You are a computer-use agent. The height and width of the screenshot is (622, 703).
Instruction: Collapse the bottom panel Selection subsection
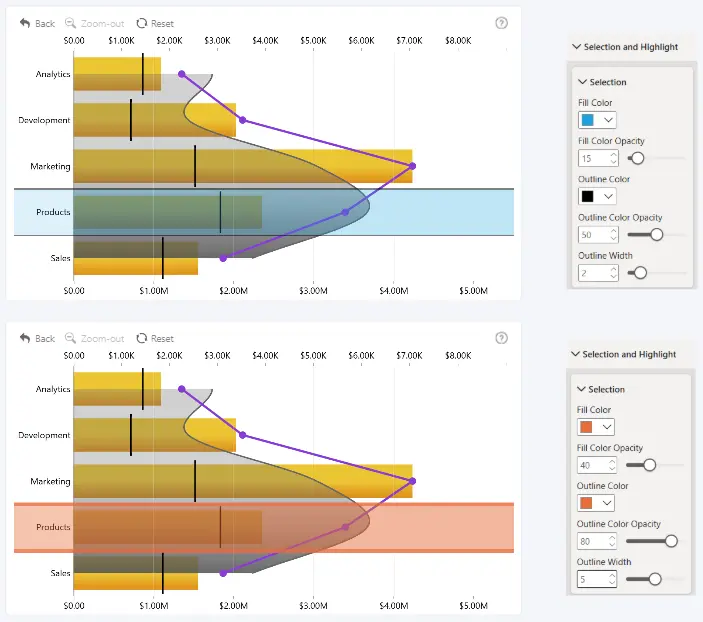581,389
